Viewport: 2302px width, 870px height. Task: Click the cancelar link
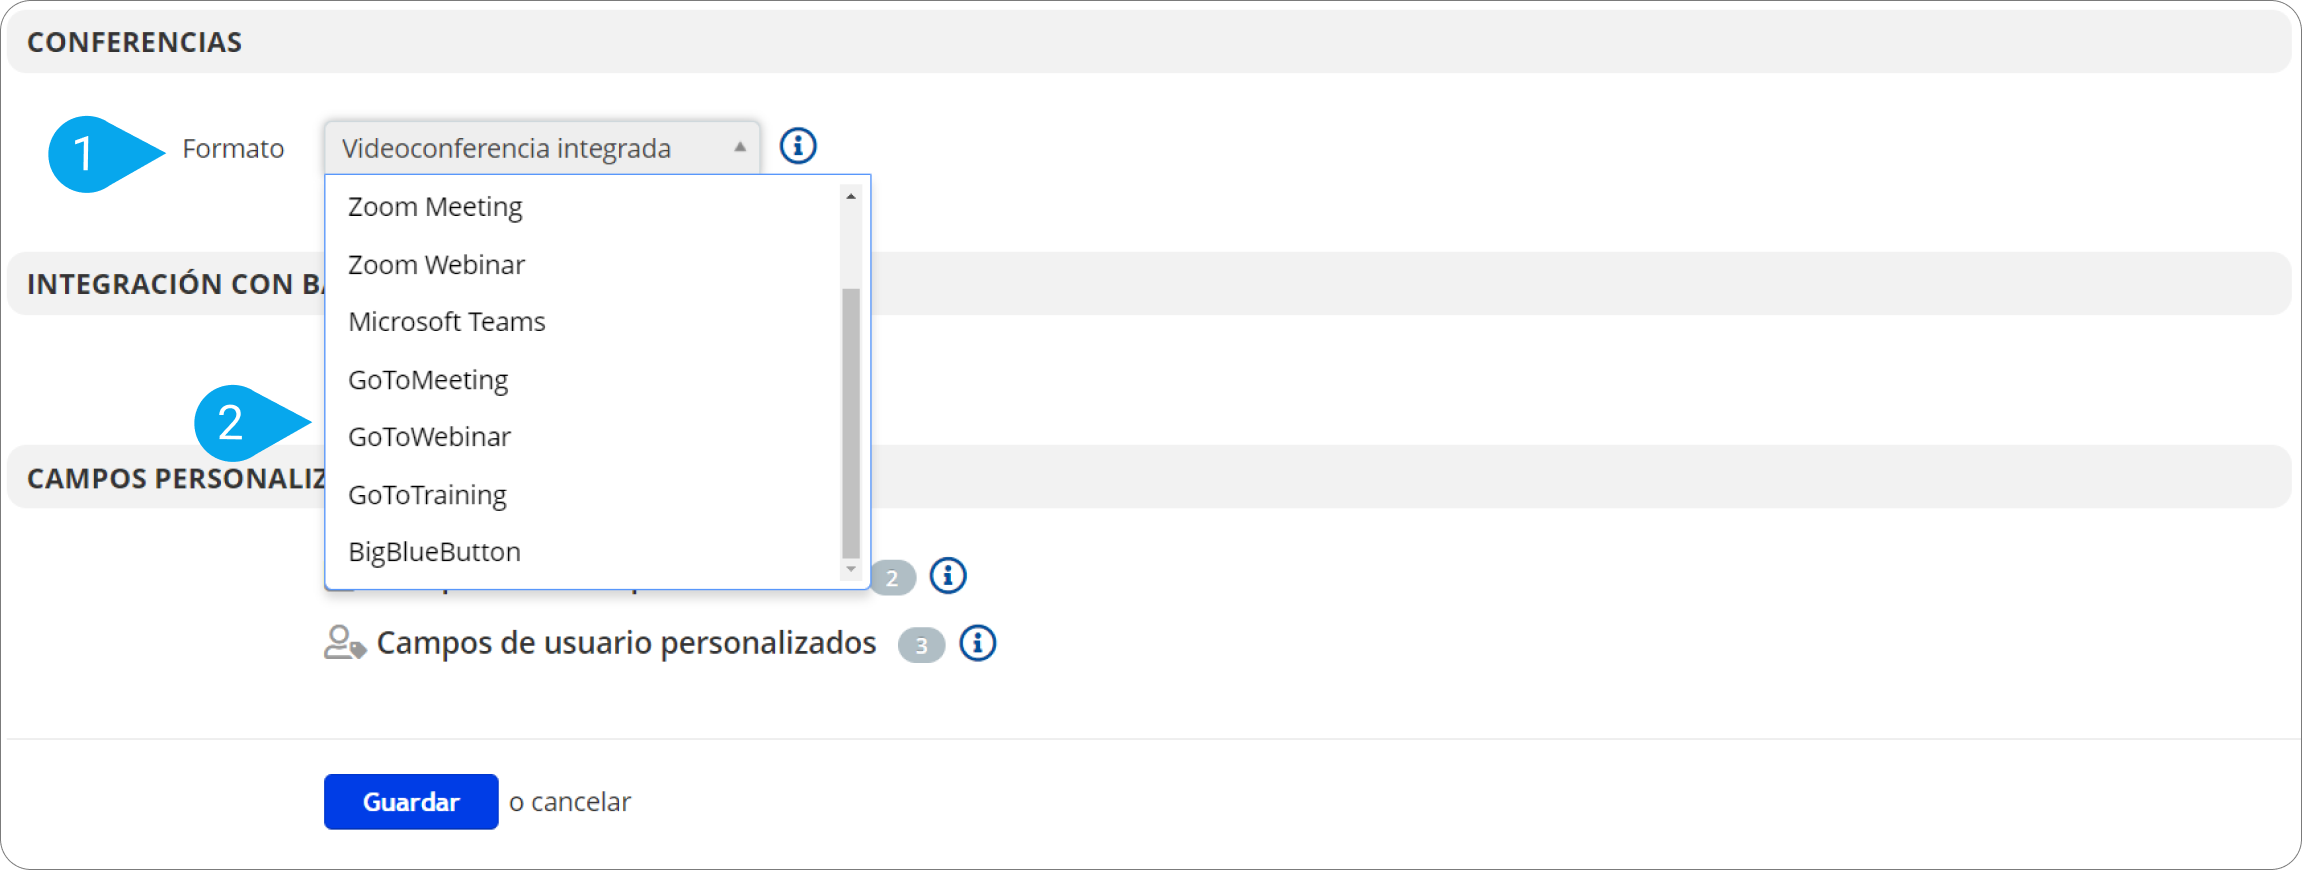pos(581,802)
